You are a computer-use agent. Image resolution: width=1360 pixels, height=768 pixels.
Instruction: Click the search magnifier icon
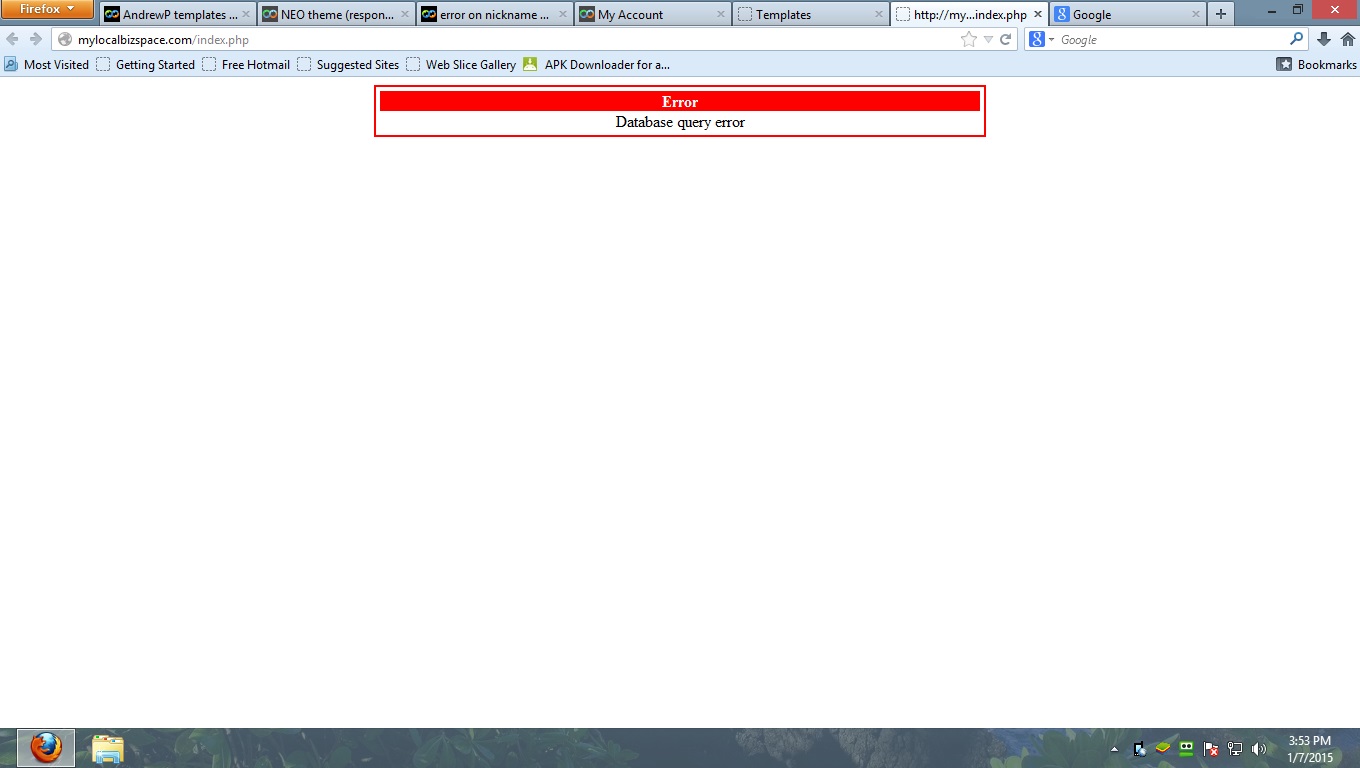point(1297,40)
